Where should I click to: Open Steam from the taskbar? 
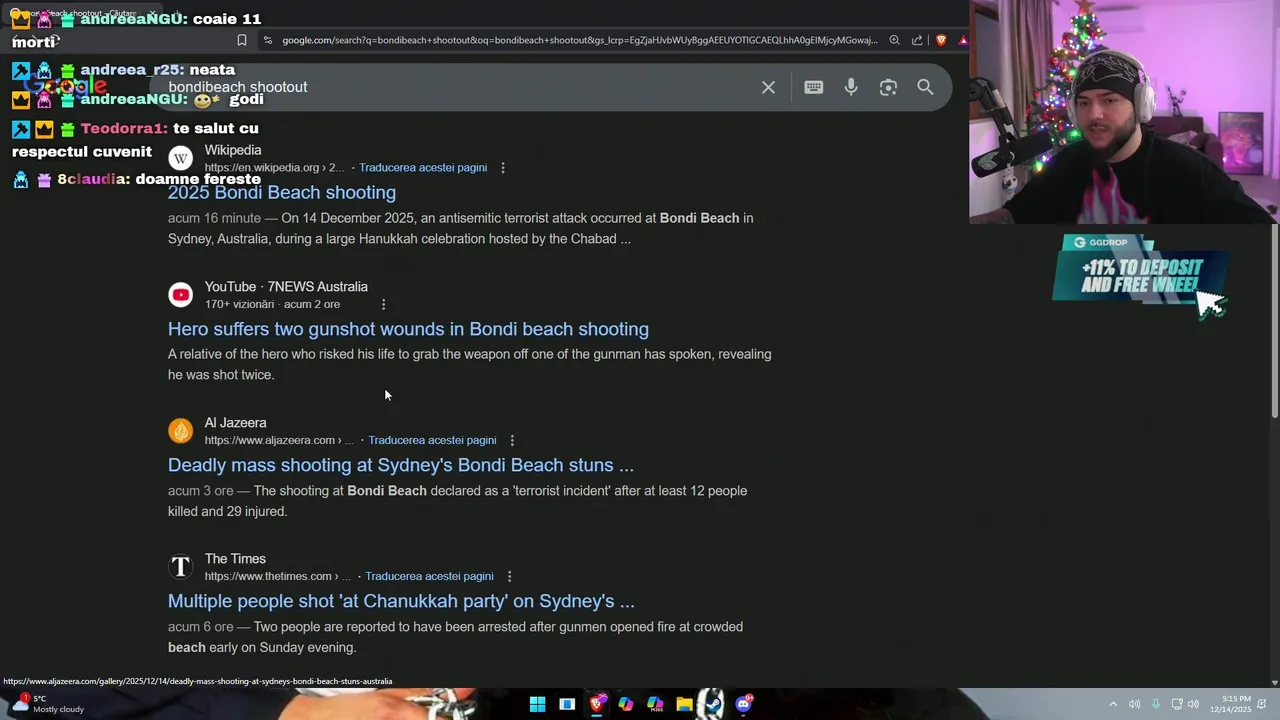coord(713,704)
